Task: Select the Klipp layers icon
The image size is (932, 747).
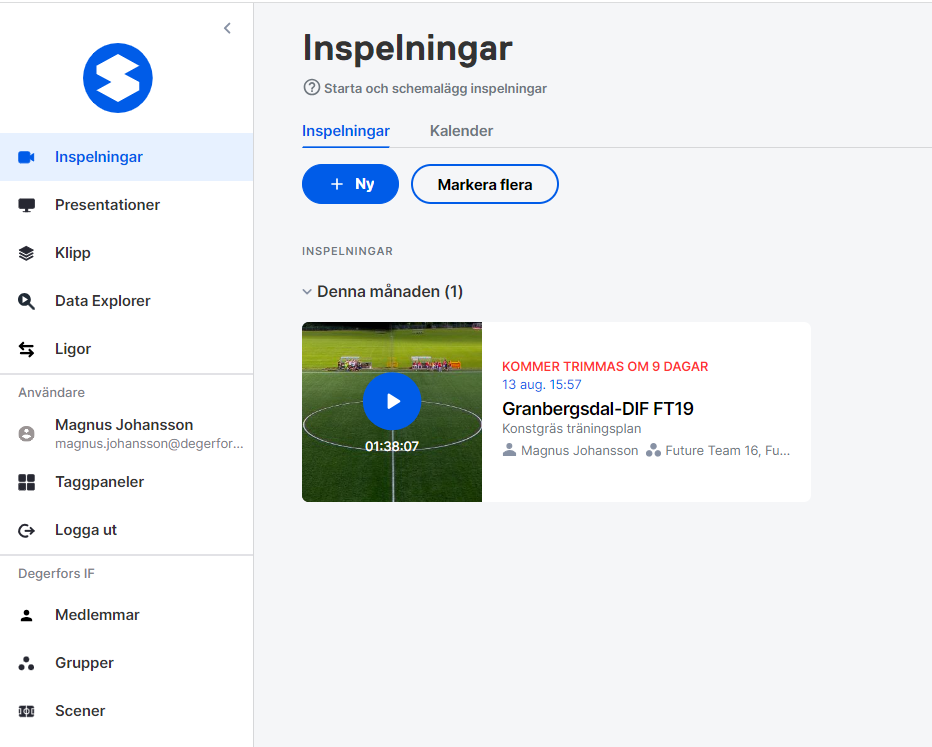Action: click(26, 253)
